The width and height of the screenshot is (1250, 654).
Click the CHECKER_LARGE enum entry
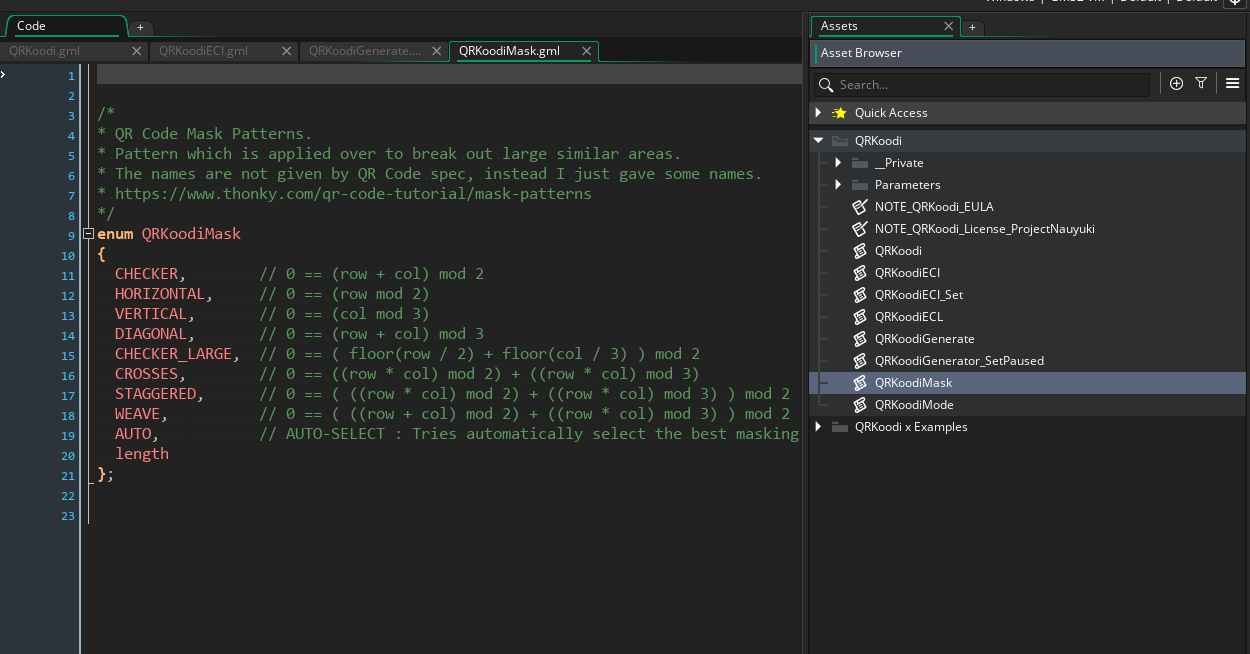click(173, 354)
